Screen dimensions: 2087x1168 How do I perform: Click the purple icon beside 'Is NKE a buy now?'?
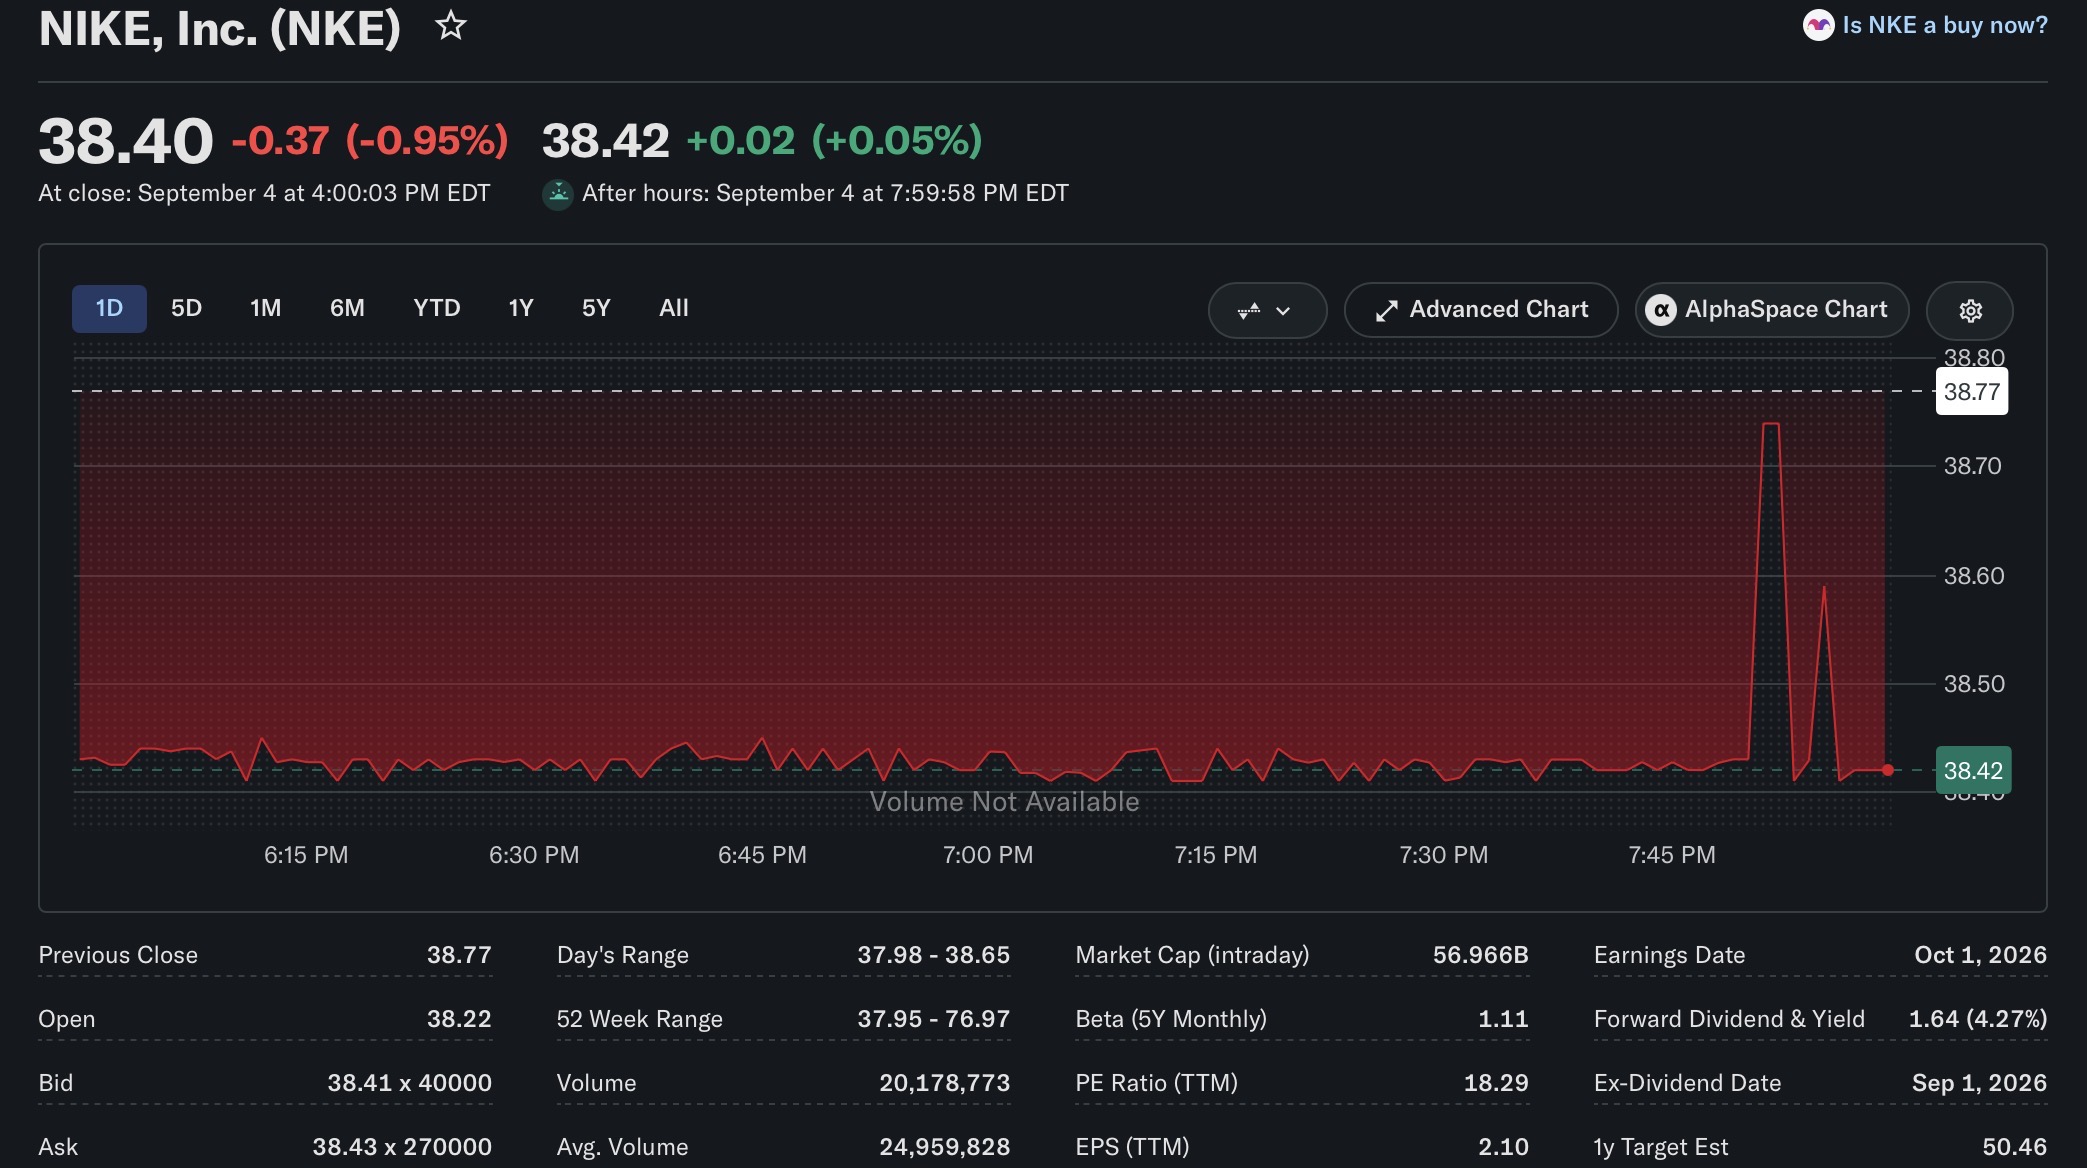pyautogui.click(x=1818, y=25)
